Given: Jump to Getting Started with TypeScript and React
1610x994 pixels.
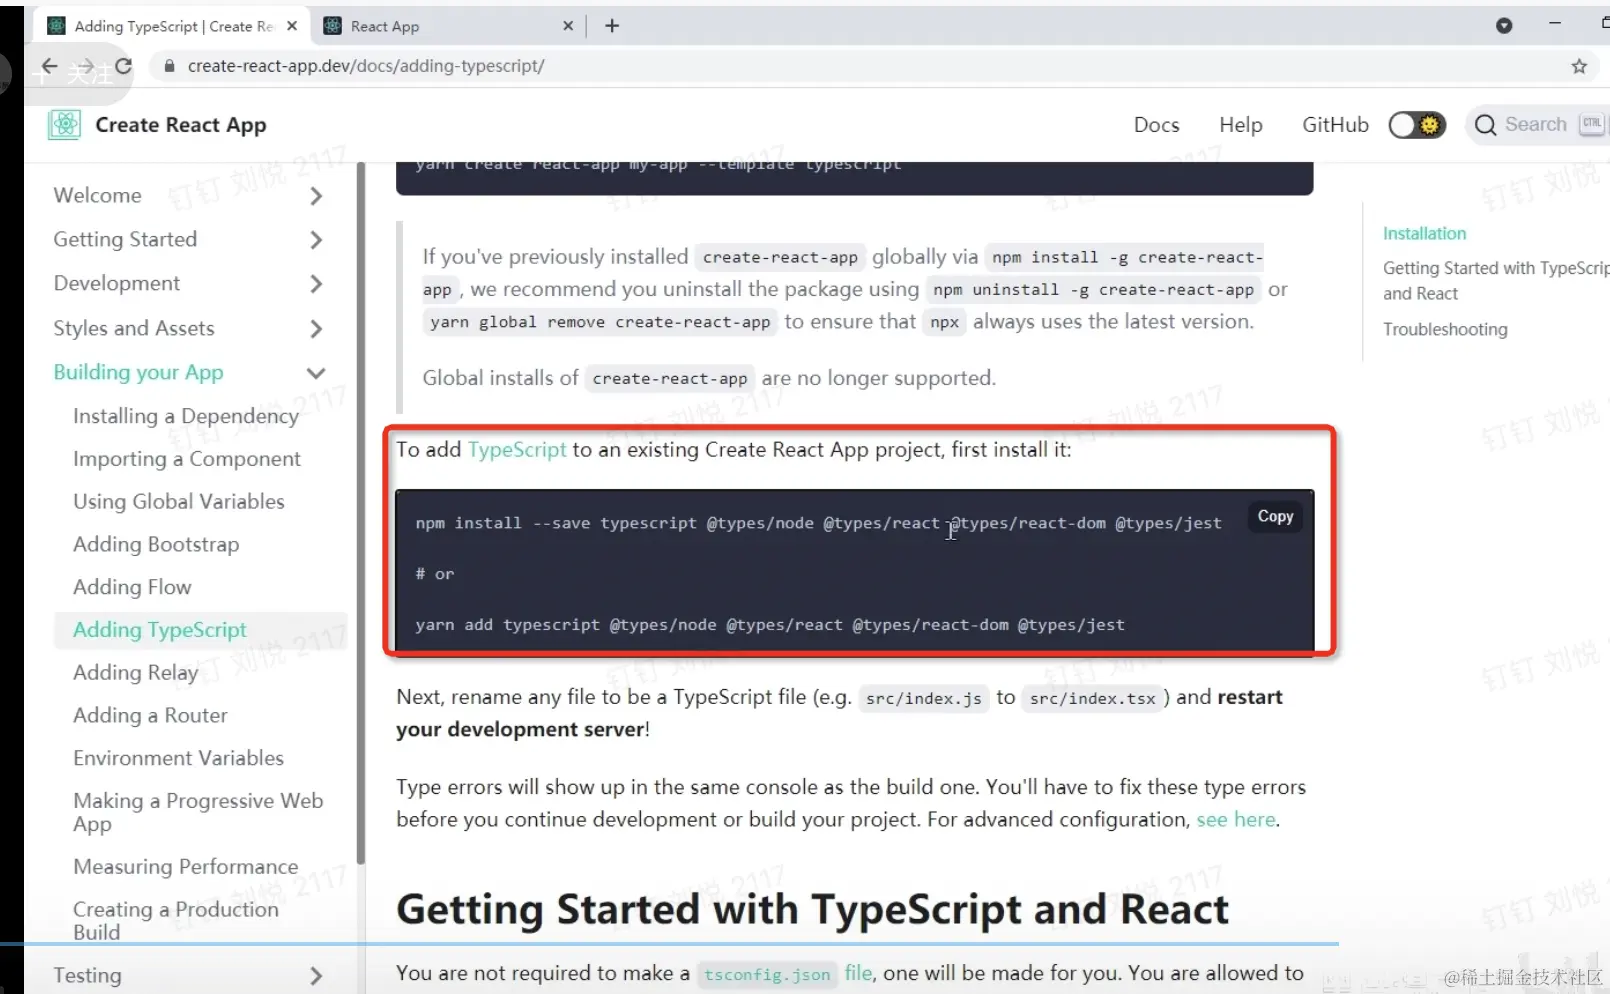Looking at the screenshot, I should [1496, 281].
